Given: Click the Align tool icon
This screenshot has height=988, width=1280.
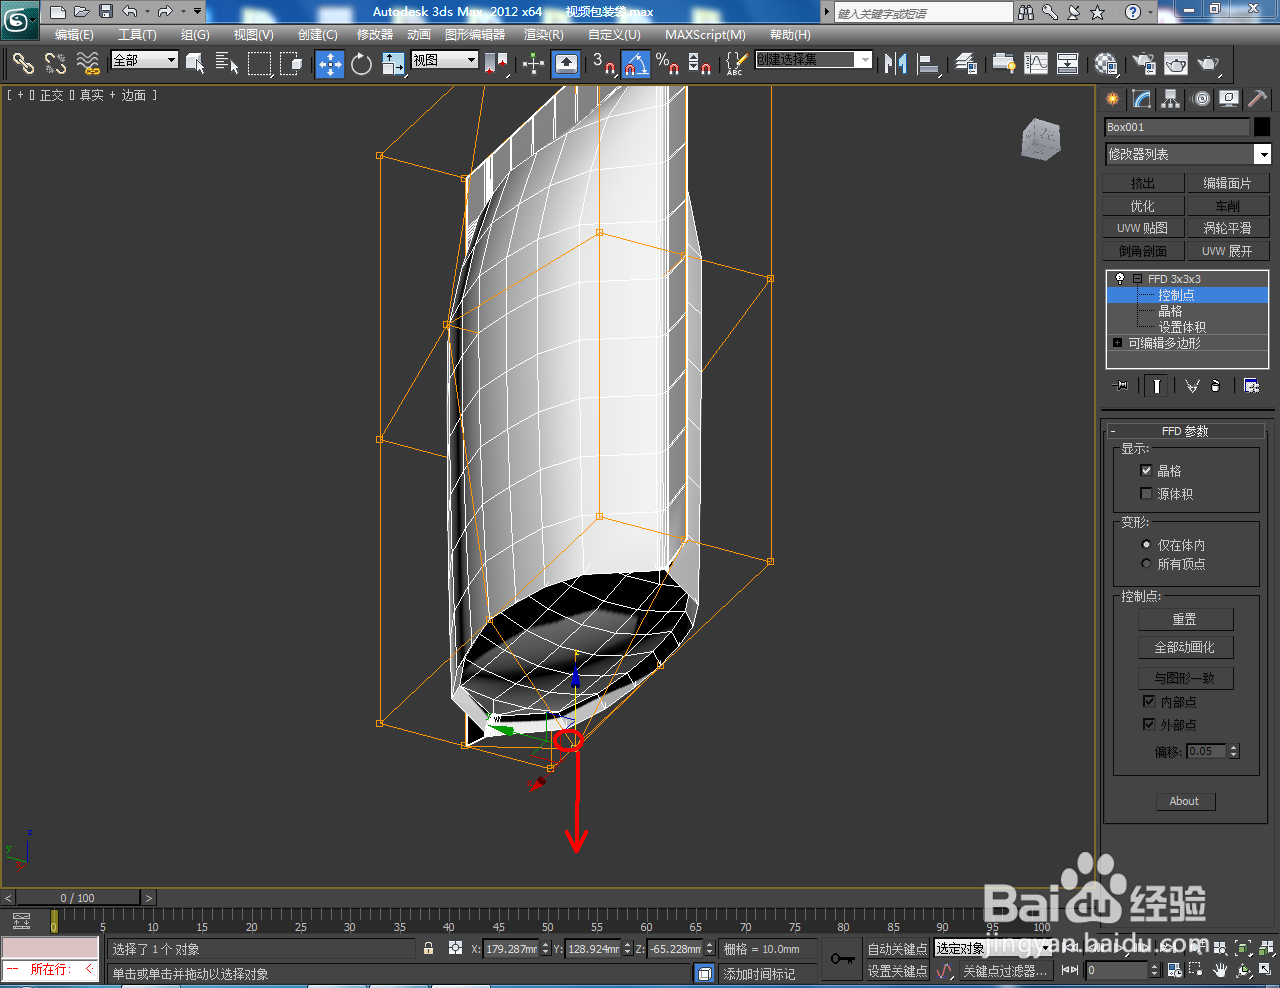Looking at the screenshot, I should coord(929,64).
